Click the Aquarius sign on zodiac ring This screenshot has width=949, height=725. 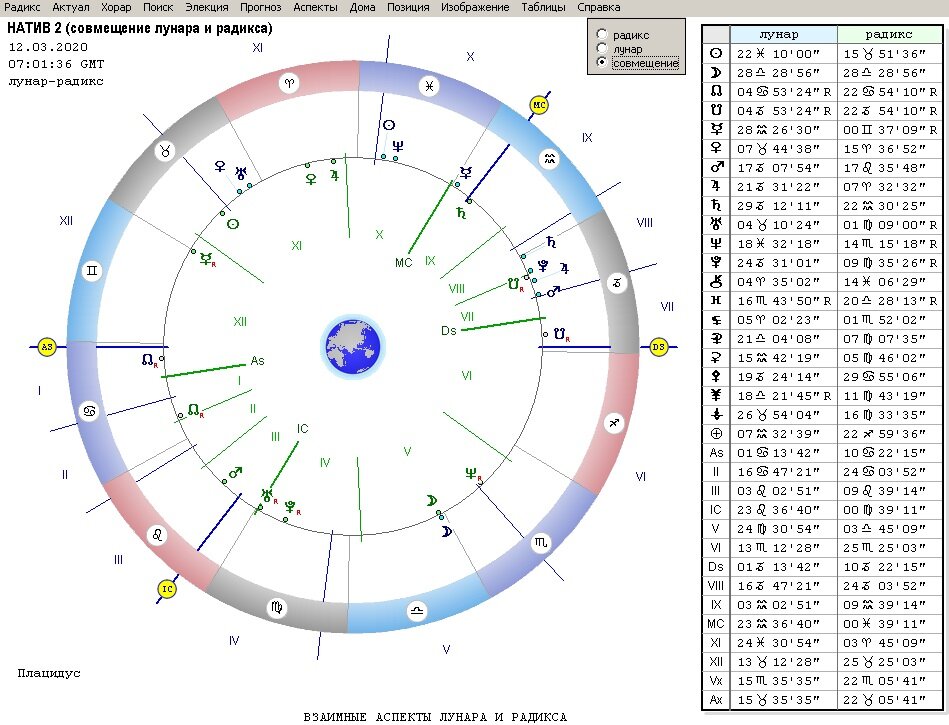[x=549, y=160]
